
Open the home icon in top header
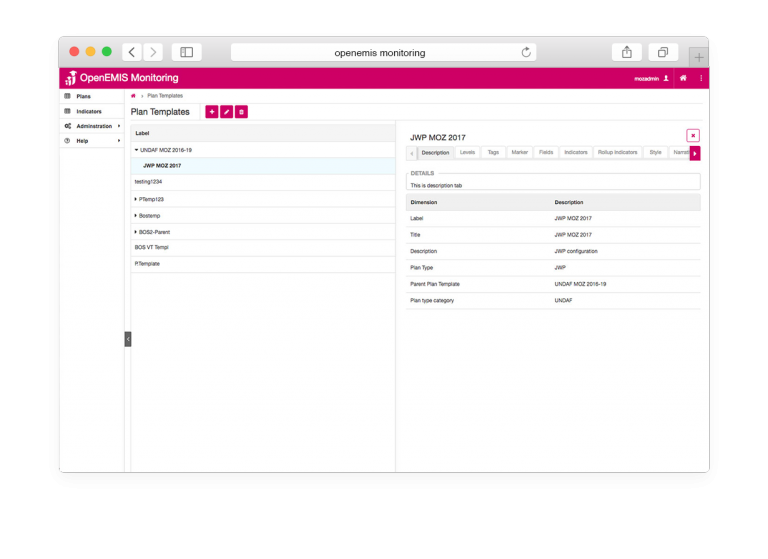coord(683,78)
